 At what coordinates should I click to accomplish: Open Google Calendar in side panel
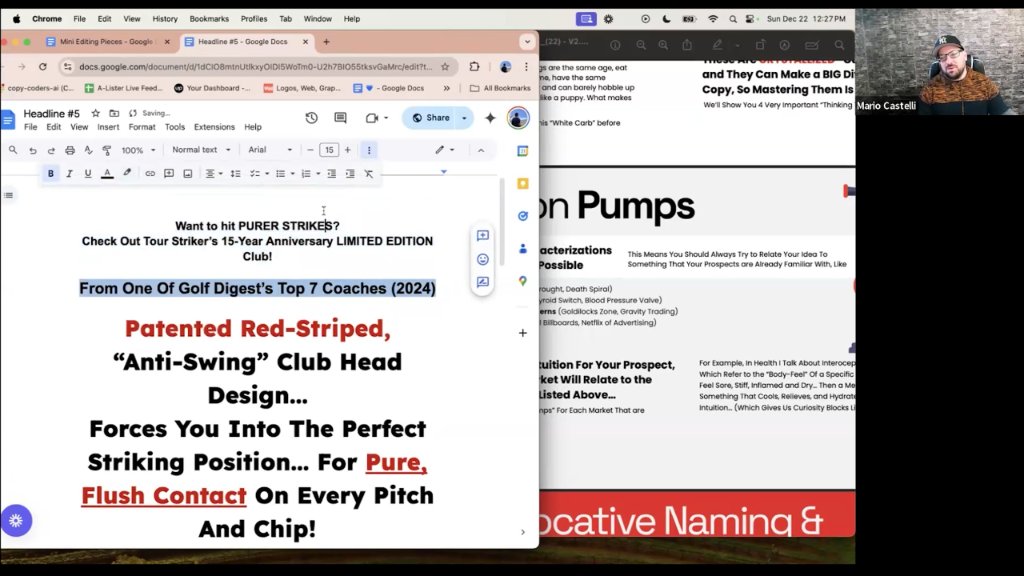pos(522,151)
